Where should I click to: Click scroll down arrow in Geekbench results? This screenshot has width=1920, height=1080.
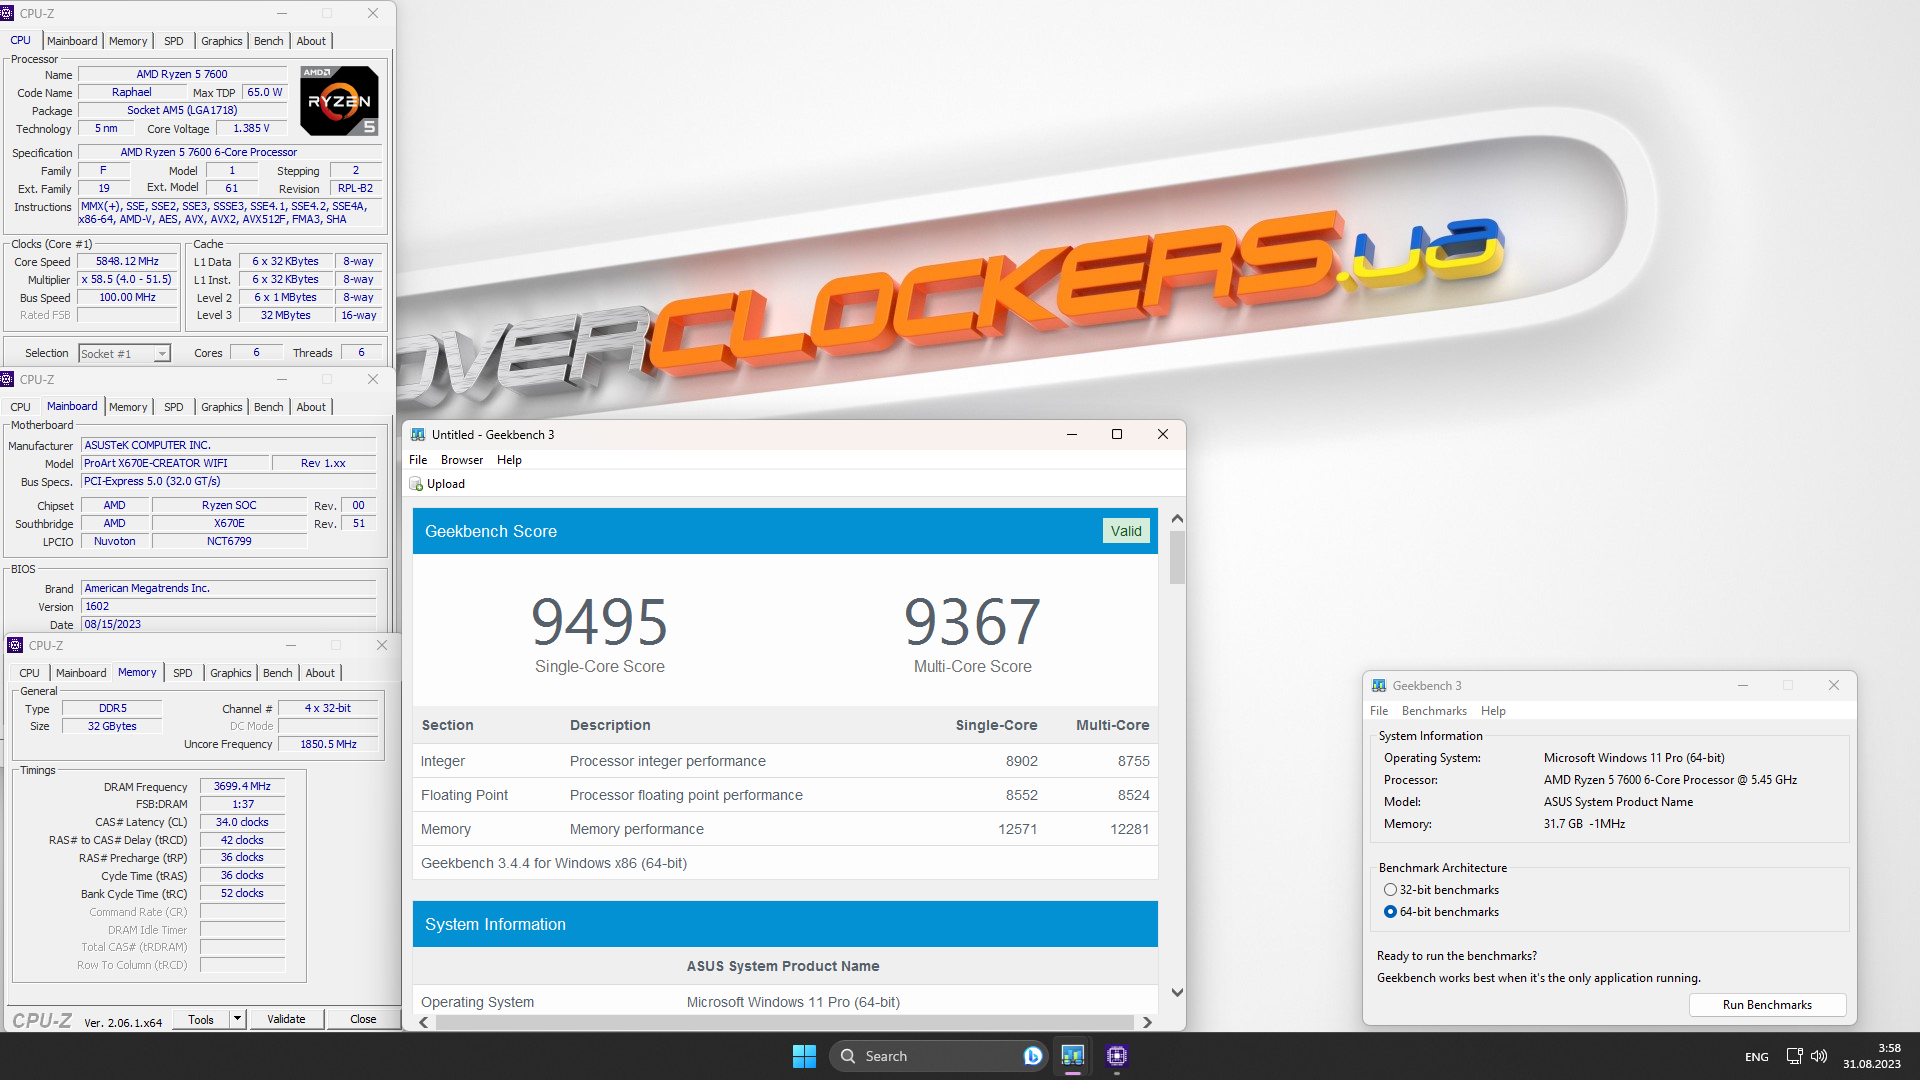tap(1177, 993)
